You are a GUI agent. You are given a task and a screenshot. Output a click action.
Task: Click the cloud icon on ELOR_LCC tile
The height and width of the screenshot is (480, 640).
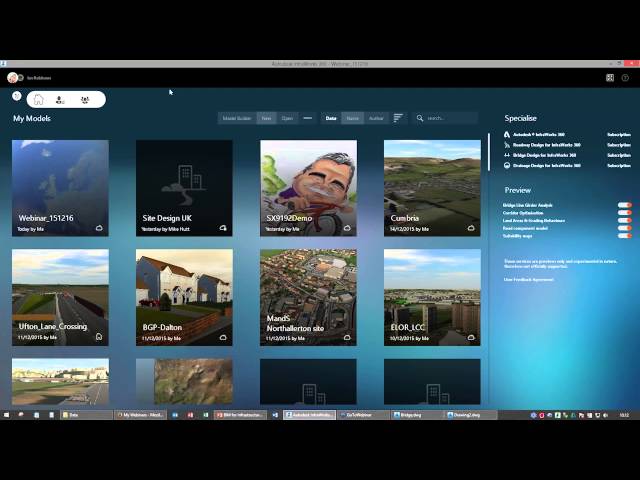pos(471,337)
